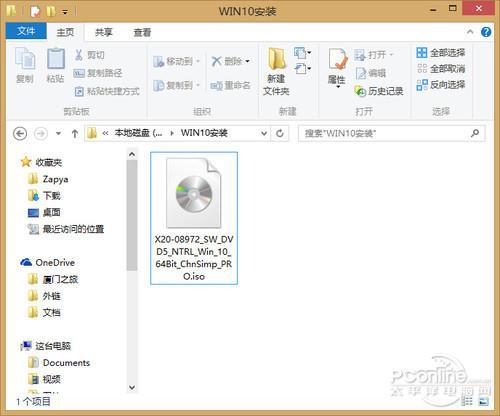Open the New item dropdown icon
500x416 pixels.
303,53
